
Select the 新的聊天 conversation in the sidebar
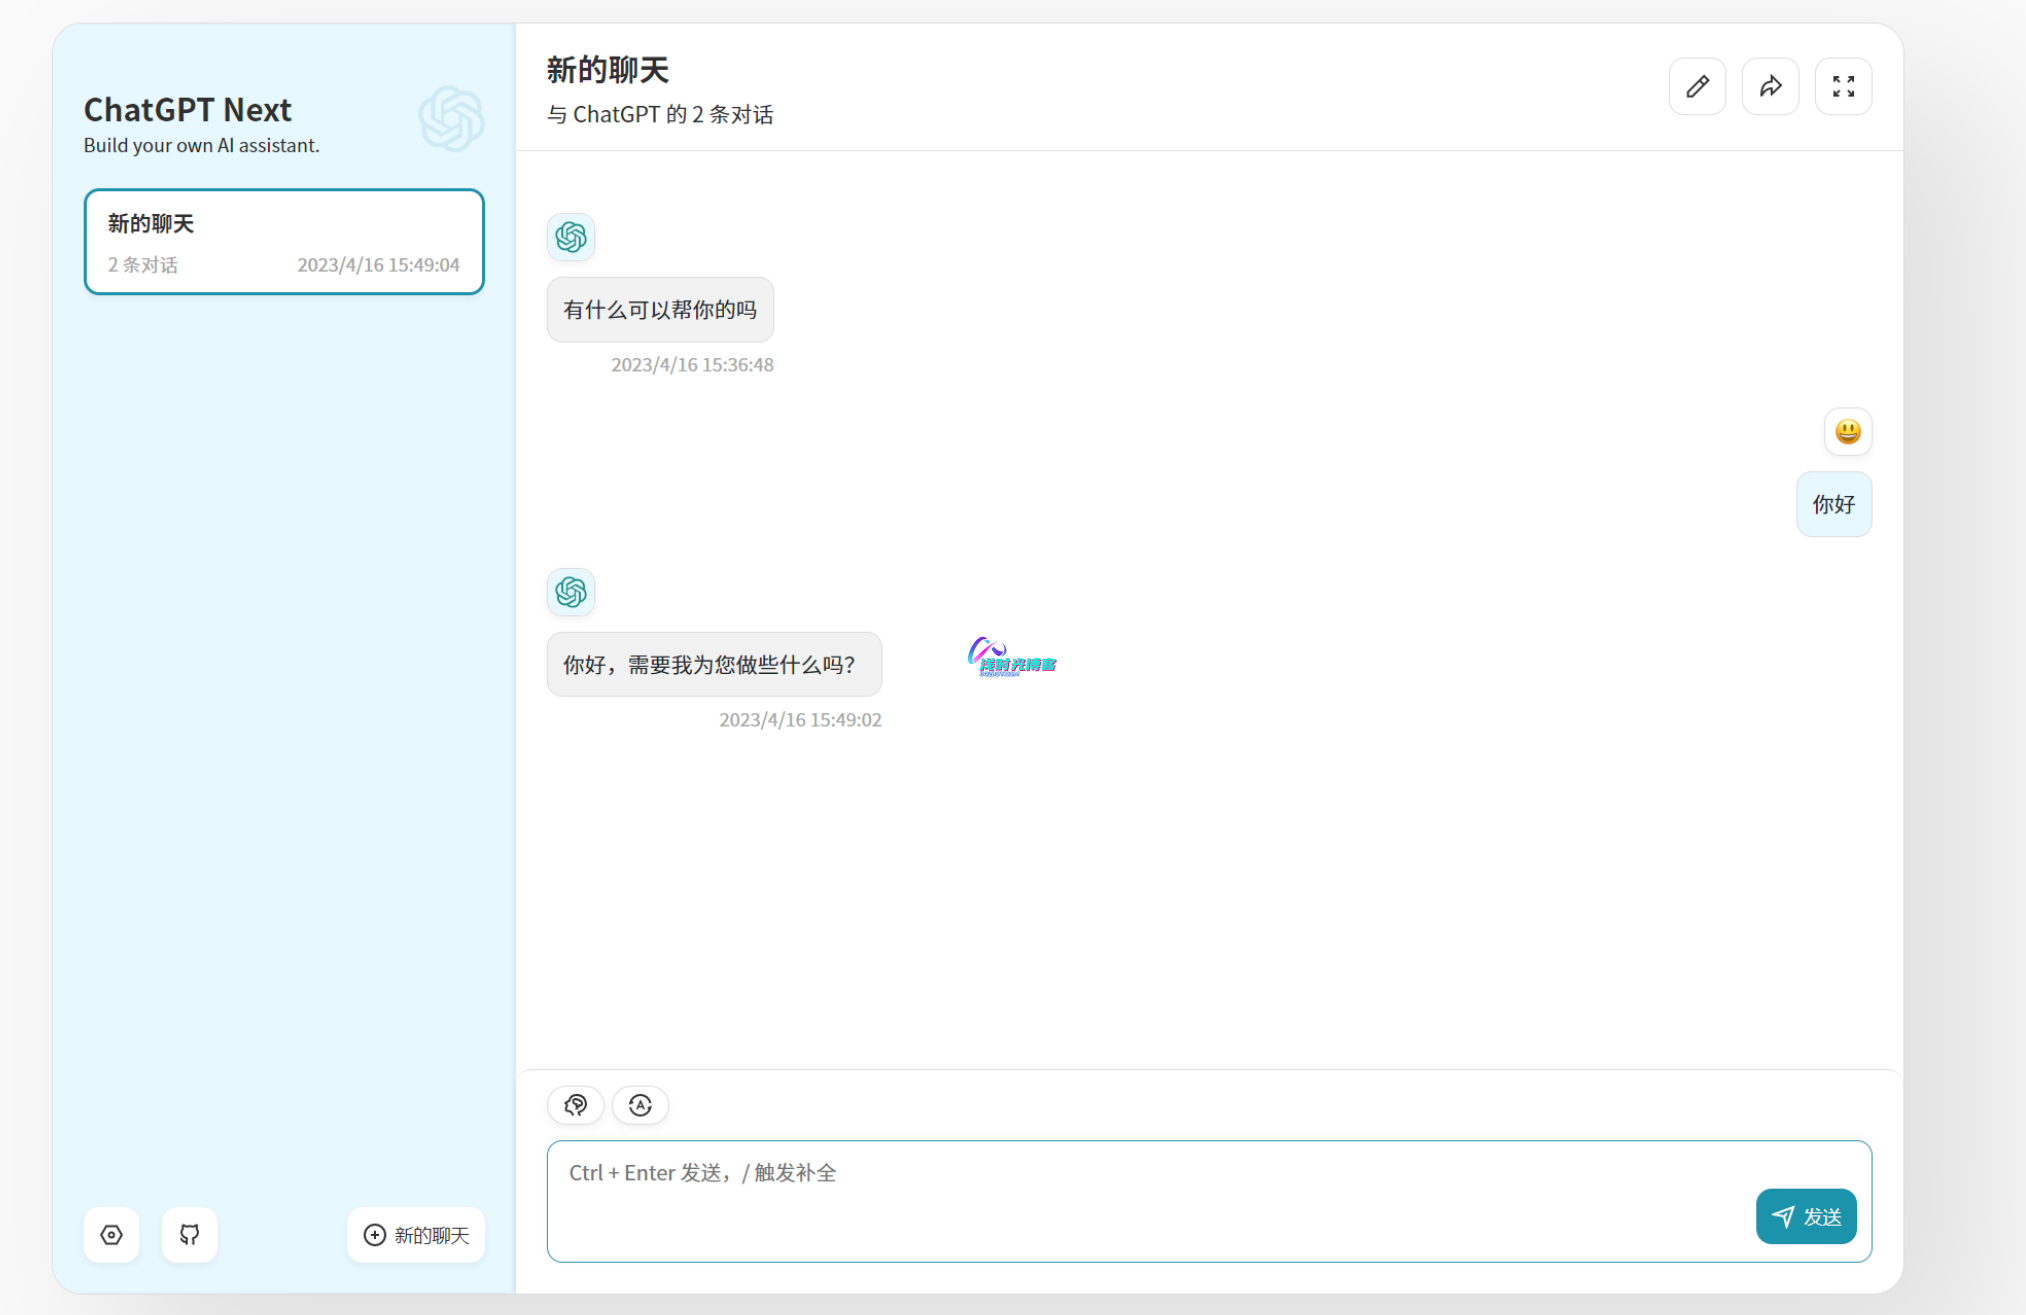284,242
